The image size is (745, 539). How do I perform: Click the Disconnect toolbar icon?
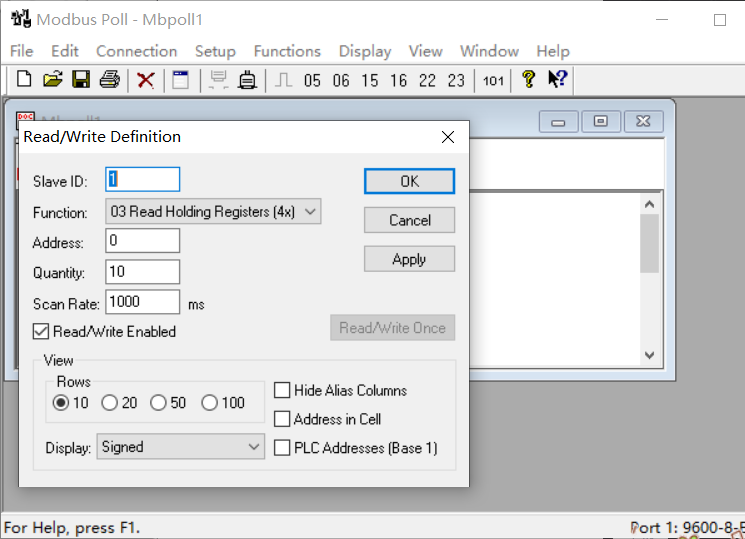coord(247,80)
